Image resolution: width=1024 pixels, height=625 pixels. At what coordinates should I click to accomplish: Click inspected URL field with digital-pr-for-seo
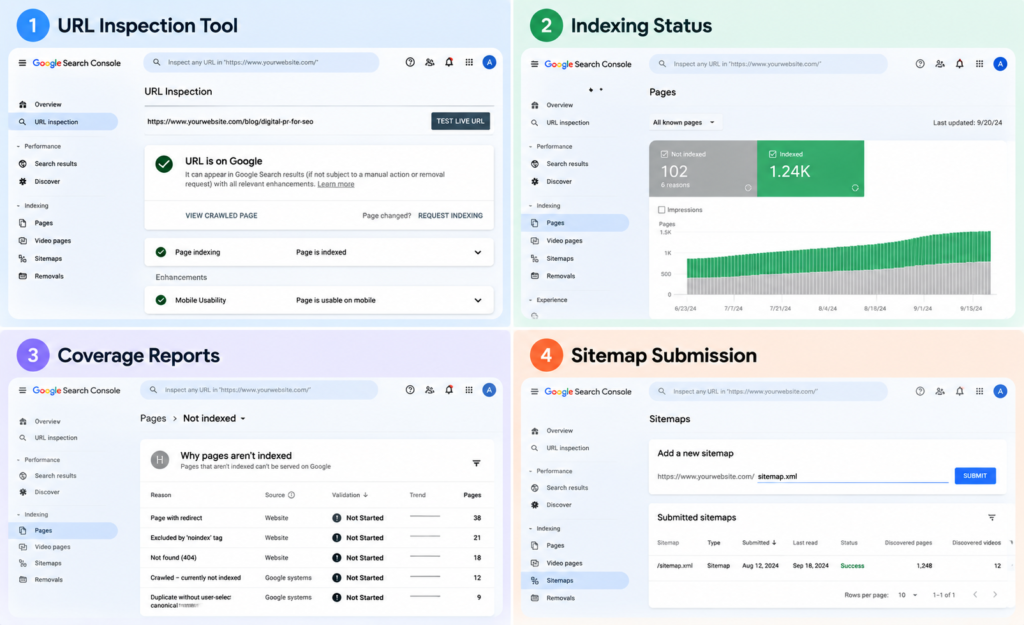(x=286, y=121)
